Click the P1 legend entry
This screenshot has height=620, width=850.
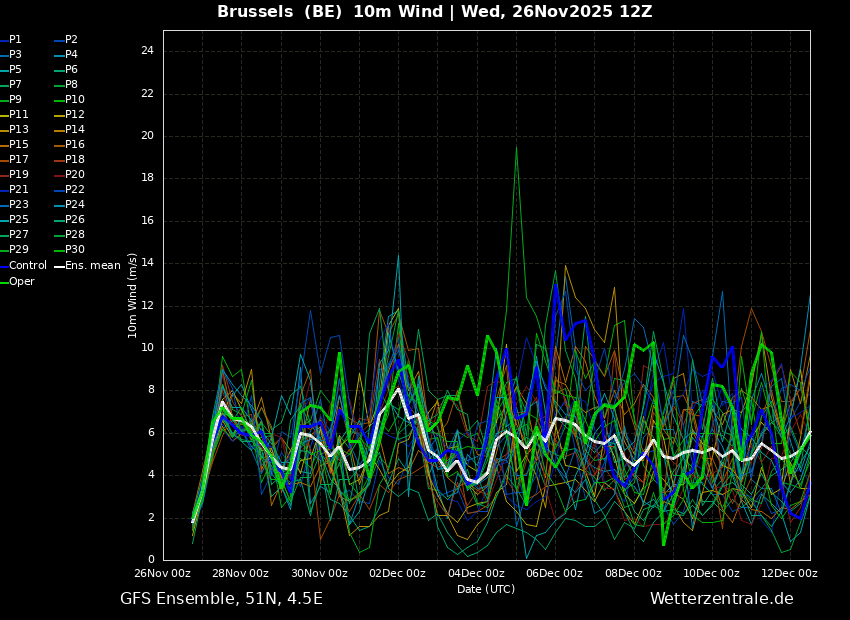tap(11, 40)
